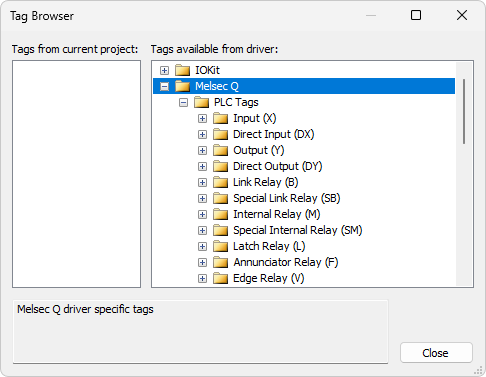Click the Link Relay (B) folder icon
486x377 pixels.
pos(220,182)
